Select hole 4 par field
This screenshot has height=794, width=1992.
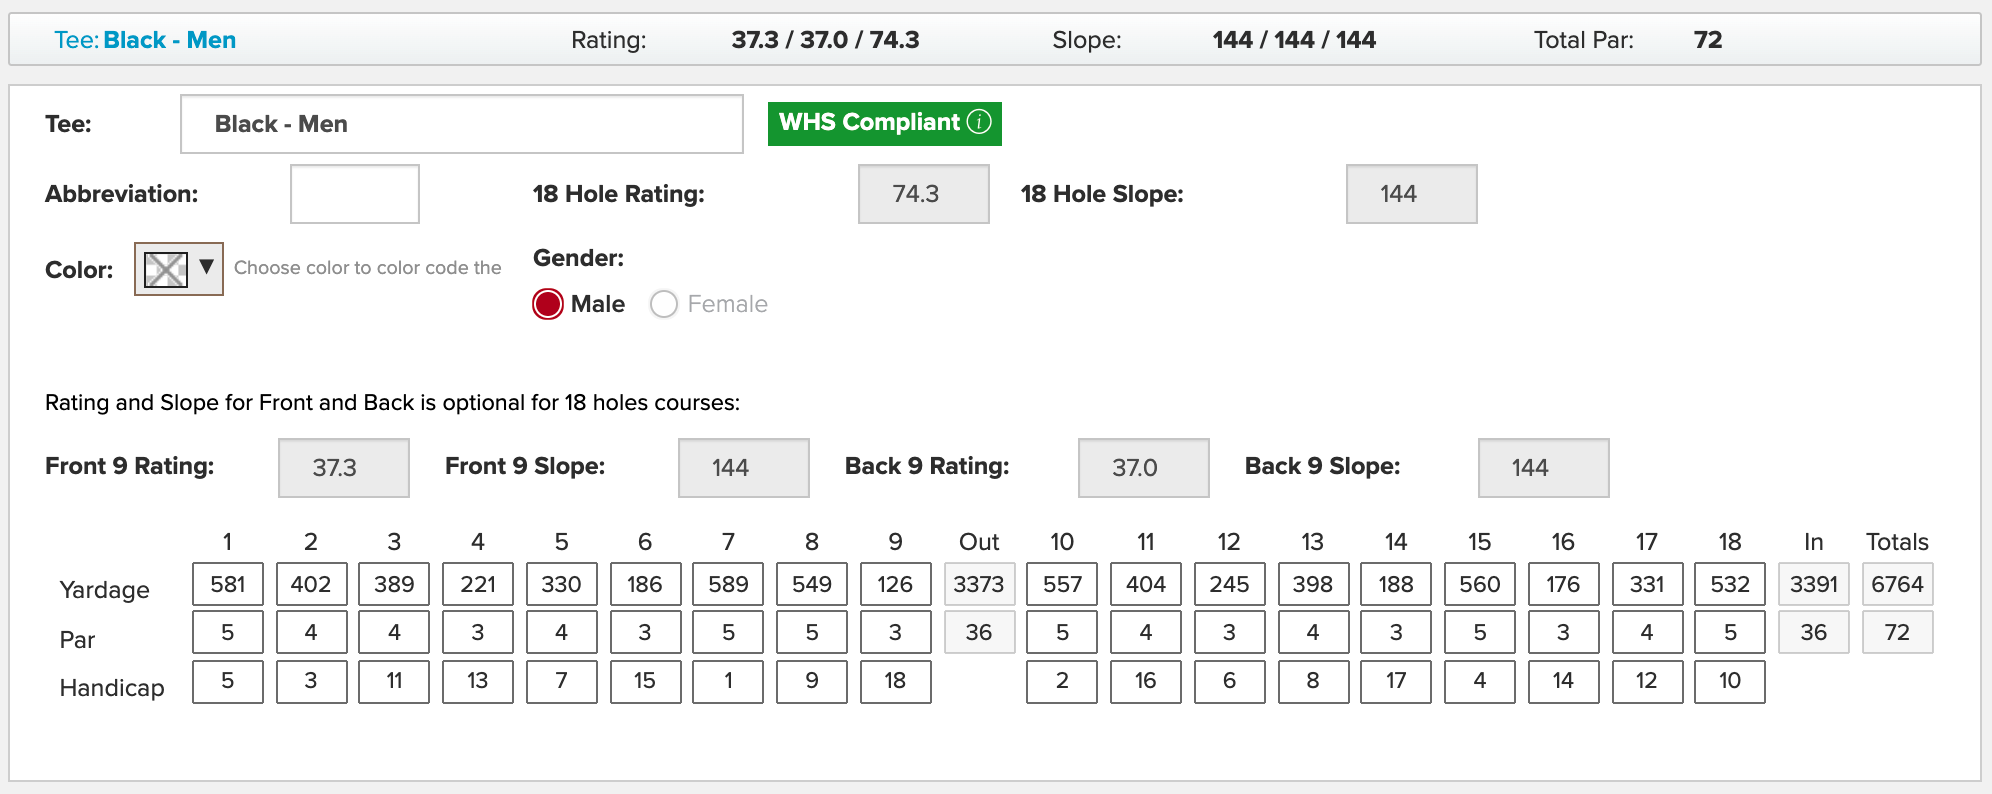coord(478,632)
